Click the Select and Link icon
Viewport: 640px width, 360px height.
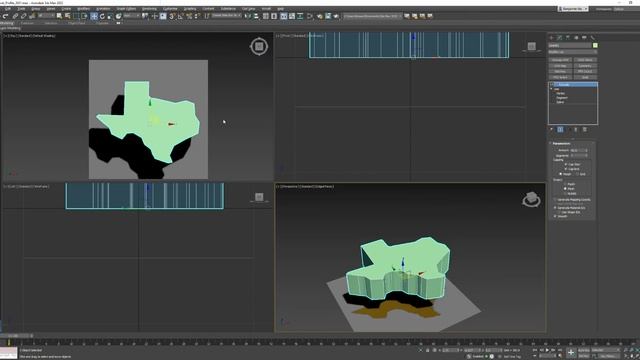tap(15, 16)
